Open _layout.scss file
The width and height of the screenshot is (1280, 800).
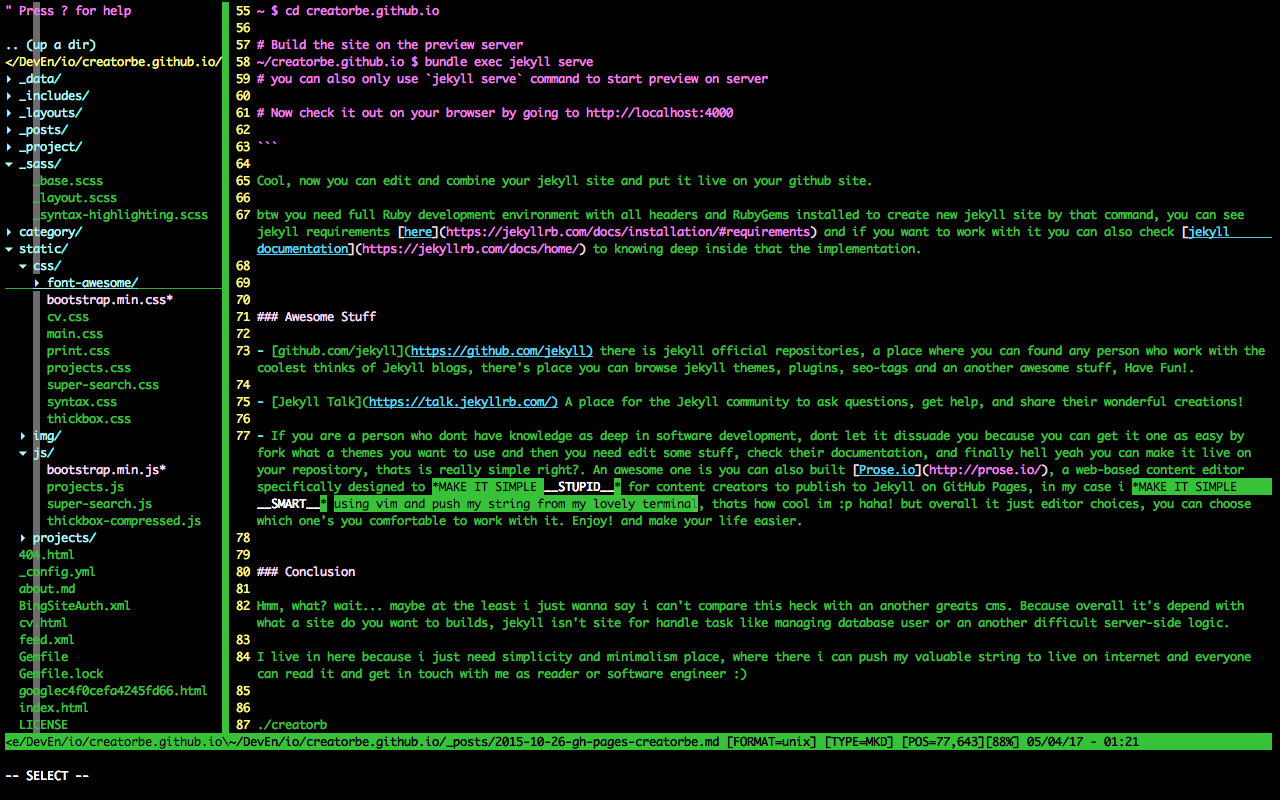[75, 198]
